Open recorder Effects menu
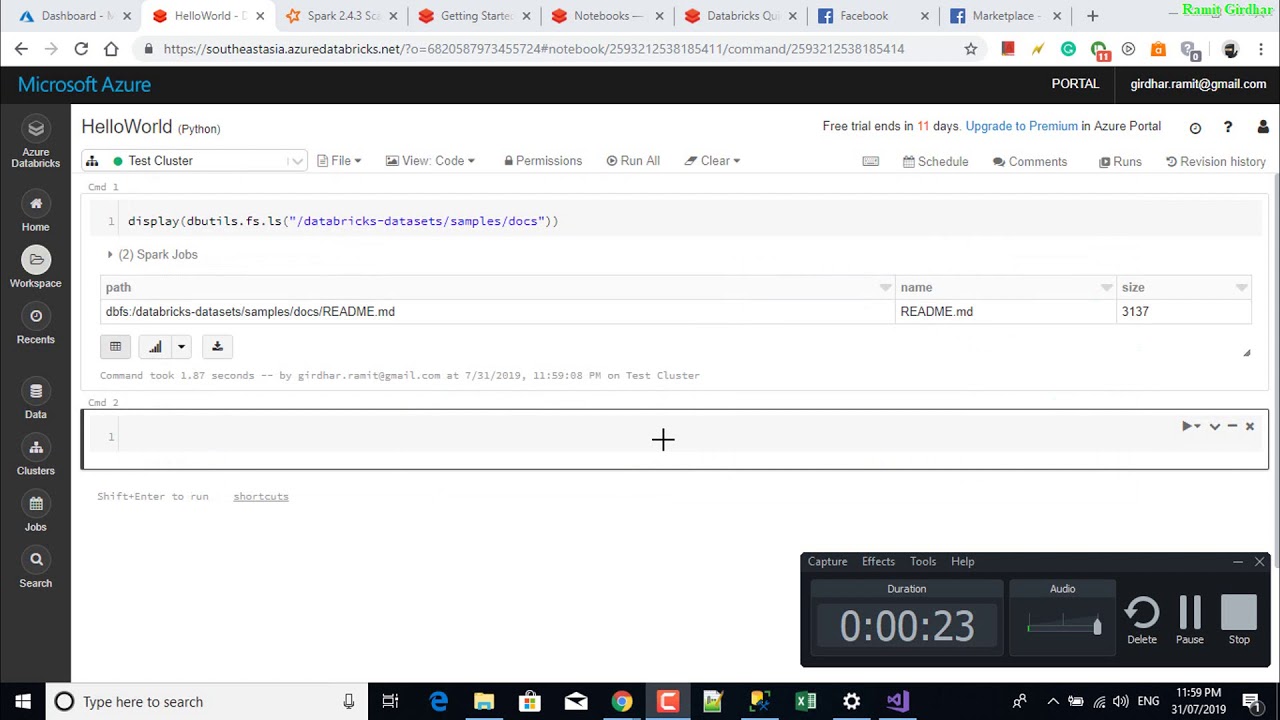Screen dimensions: 1280x720 [x=878, y=561]
